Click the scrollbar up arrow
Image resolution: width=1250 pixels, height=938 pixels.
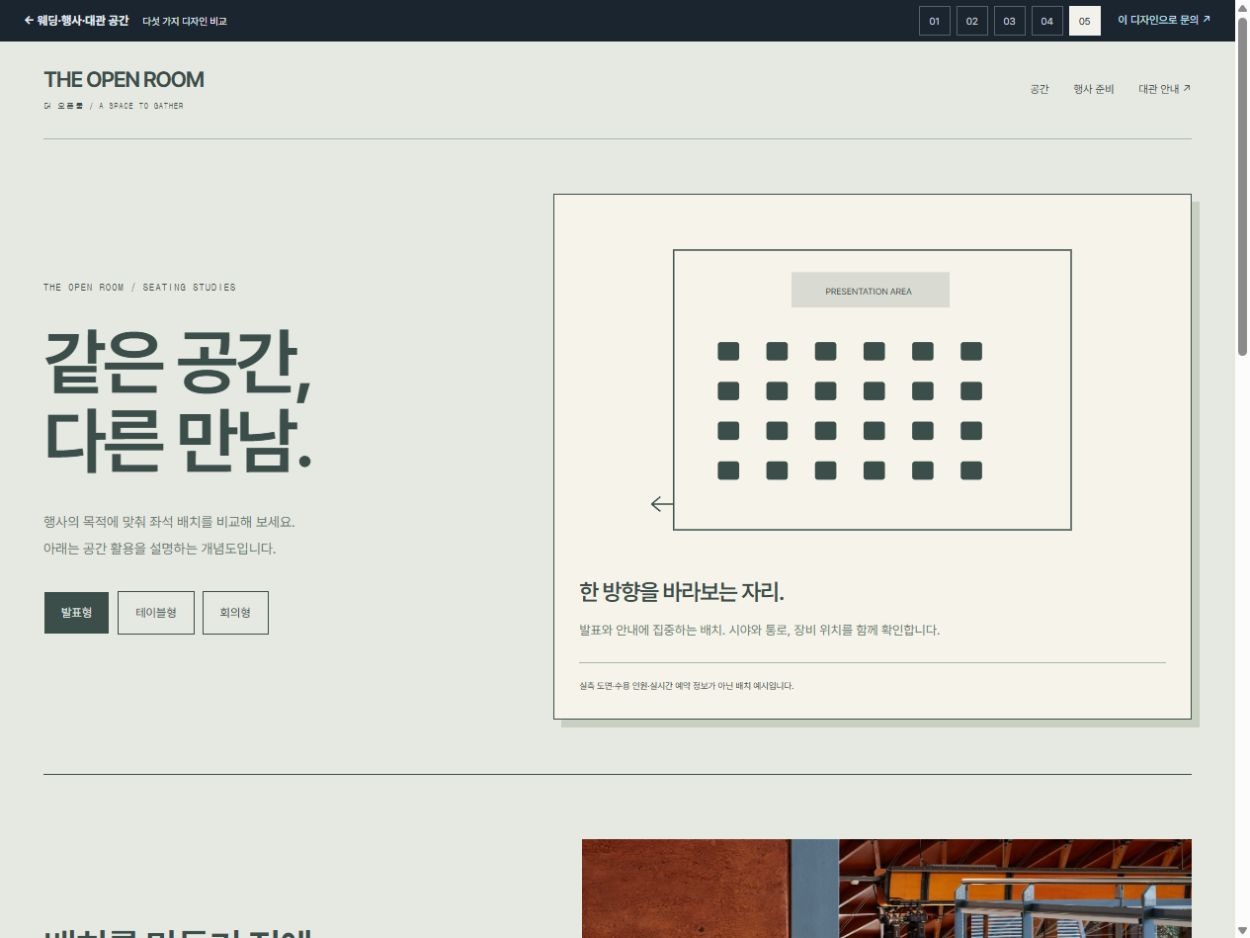(1243, 8)
